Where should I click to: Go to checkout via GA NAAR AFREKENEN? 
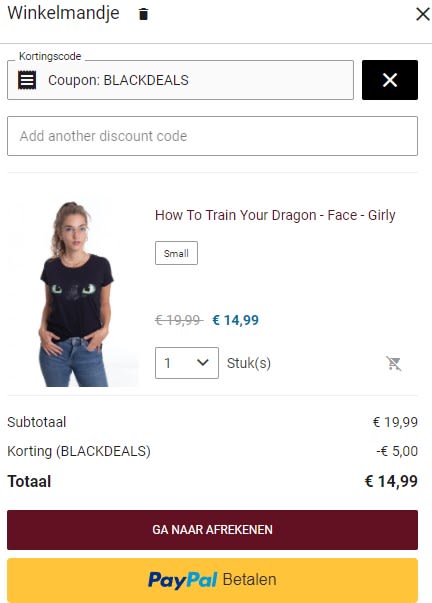(x=212, y=530)
